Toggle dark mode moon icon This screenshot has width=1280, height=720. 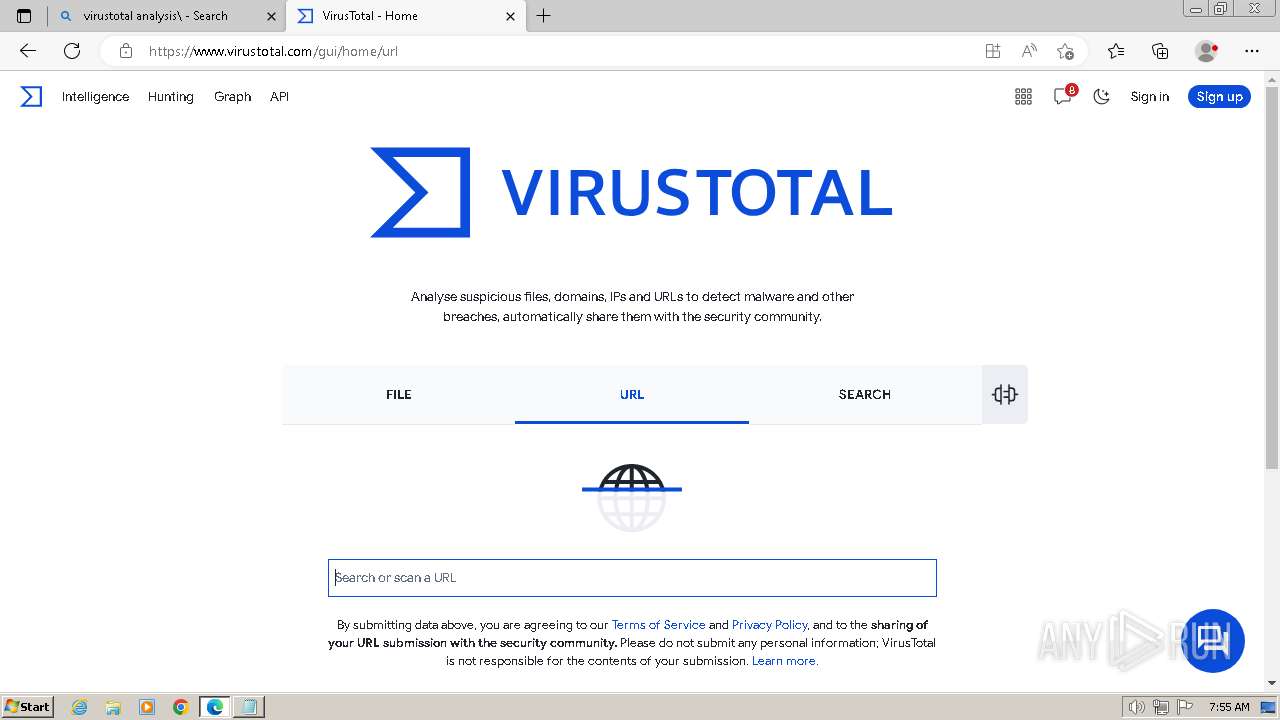click(x=1101, y=96)
